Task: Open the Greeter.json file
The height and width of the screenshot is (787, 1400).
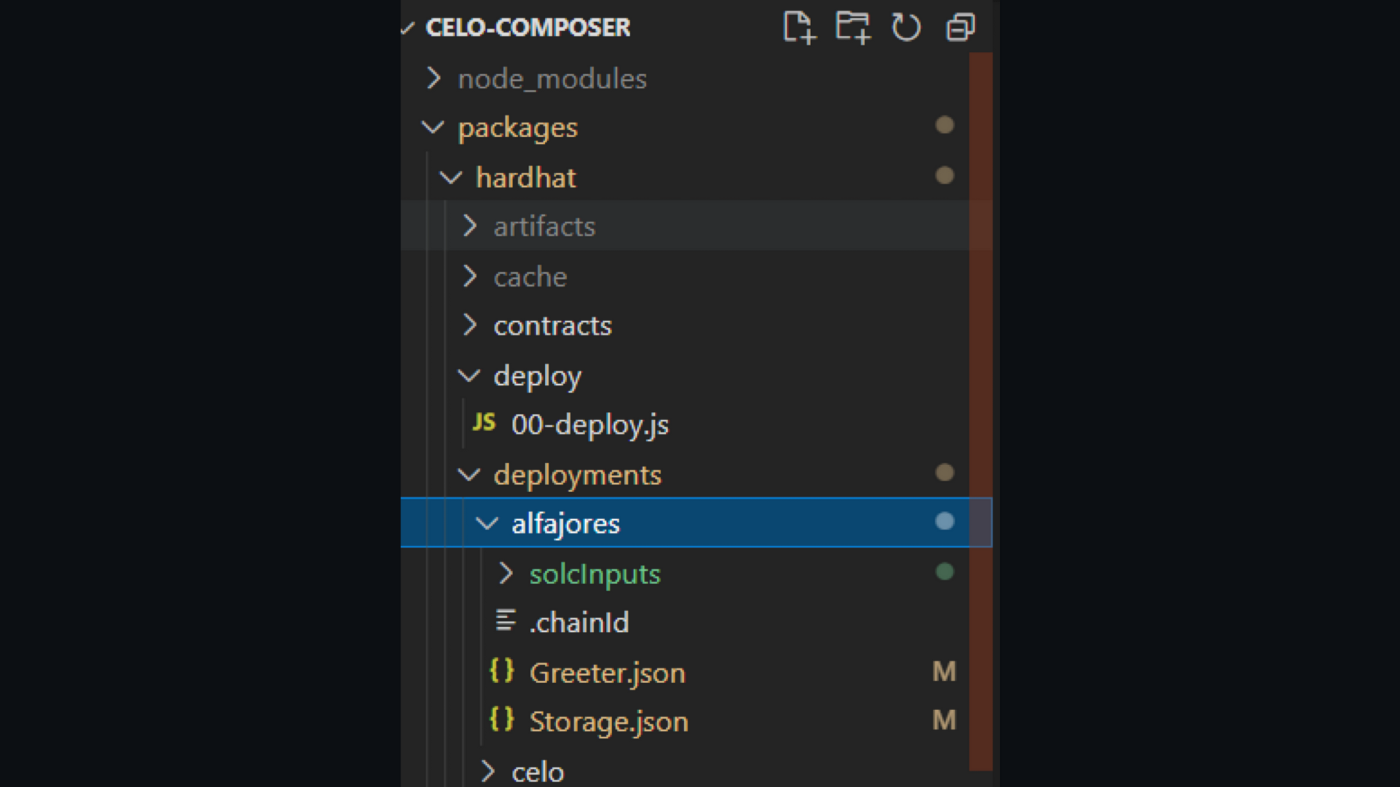Action: click(607, 673)
